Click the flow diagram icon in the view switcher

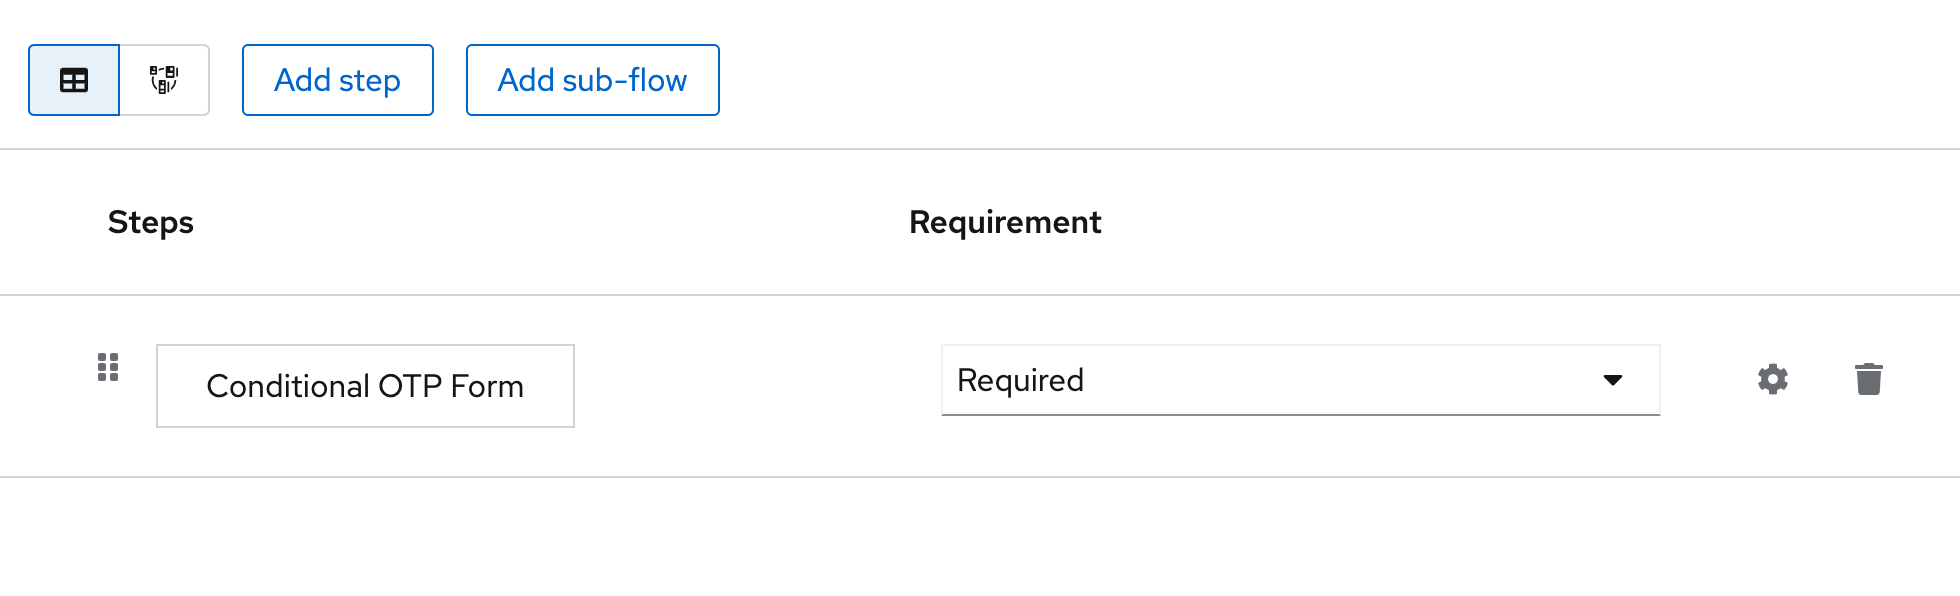pos(164,80)
